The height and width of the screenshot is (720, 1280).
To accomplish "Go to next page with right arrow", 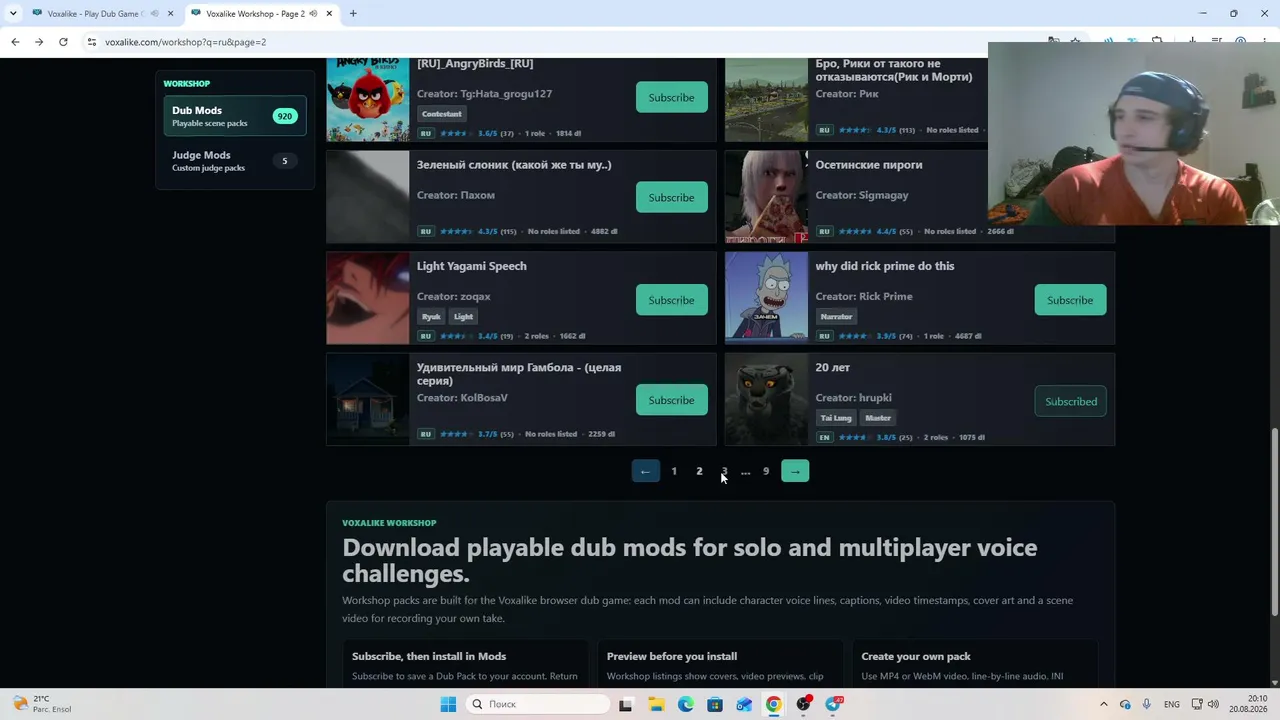I will click(x=795, y=471).
